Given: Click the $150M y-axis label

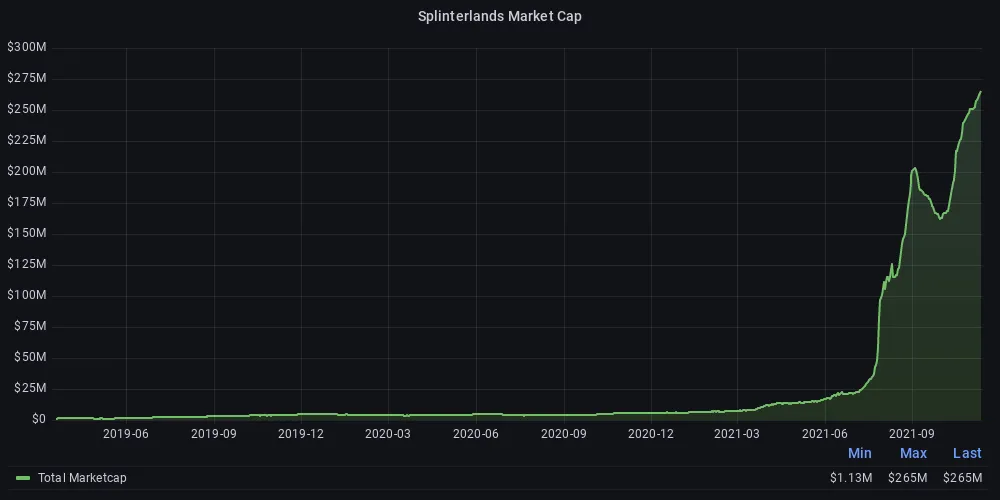Looking at the screenshot, I should click(x=26, y=233).
